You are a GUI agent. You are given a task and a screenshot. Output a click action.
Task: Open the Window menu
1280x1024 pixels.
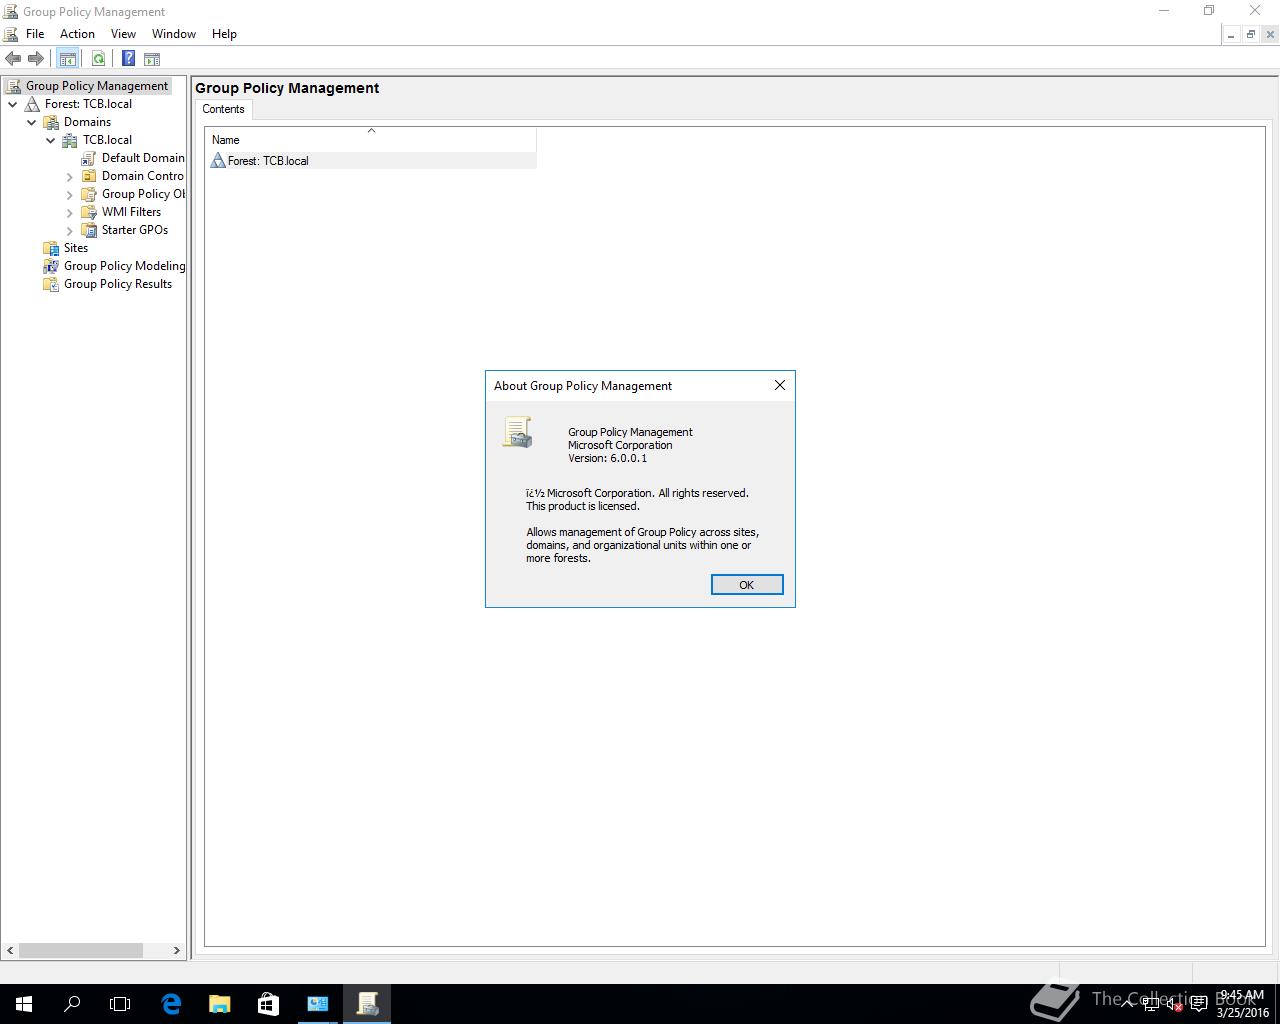pyautogui.click(x=174, y=34)
